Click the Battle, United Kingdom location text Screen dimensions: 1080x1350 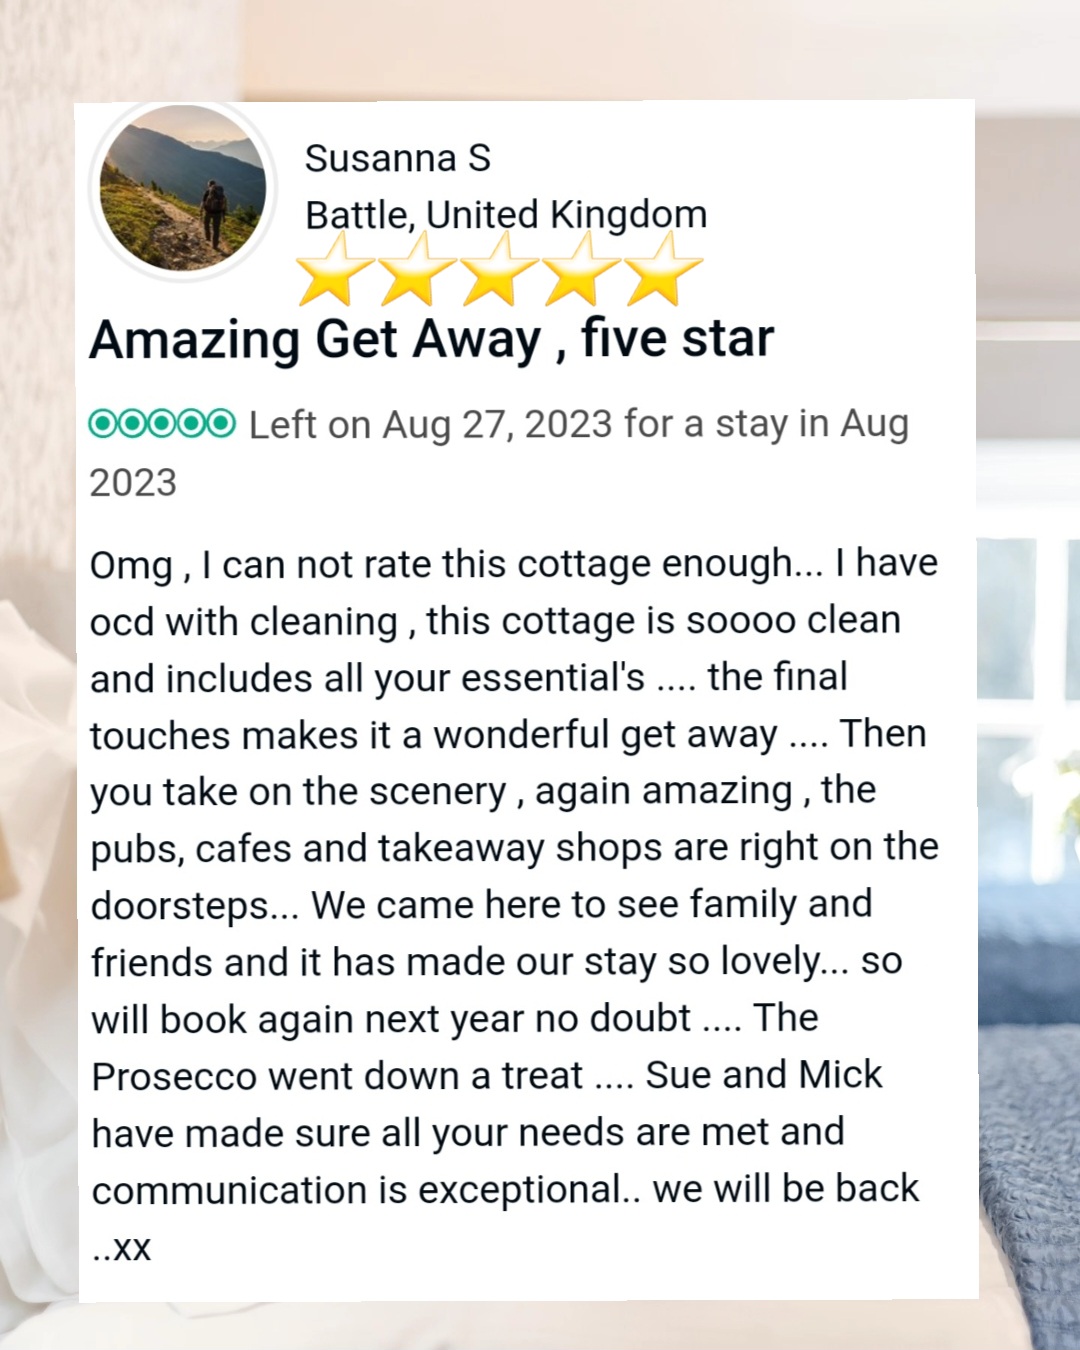tap(506, 215)
